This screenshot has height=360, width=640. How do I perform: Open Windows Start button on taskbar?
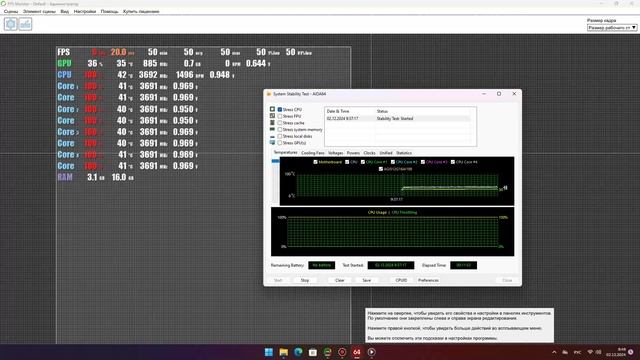pyautogui.click(x=269, y=352)
